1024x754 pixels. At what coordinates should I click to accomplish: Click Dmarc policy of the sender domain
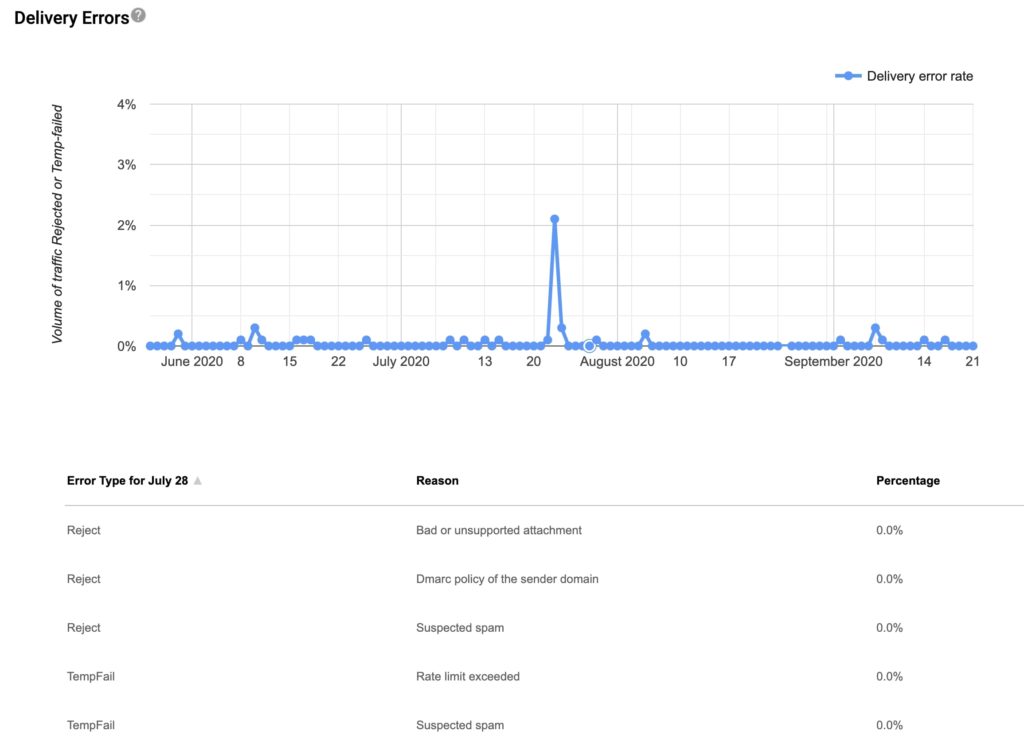(507, 579)
